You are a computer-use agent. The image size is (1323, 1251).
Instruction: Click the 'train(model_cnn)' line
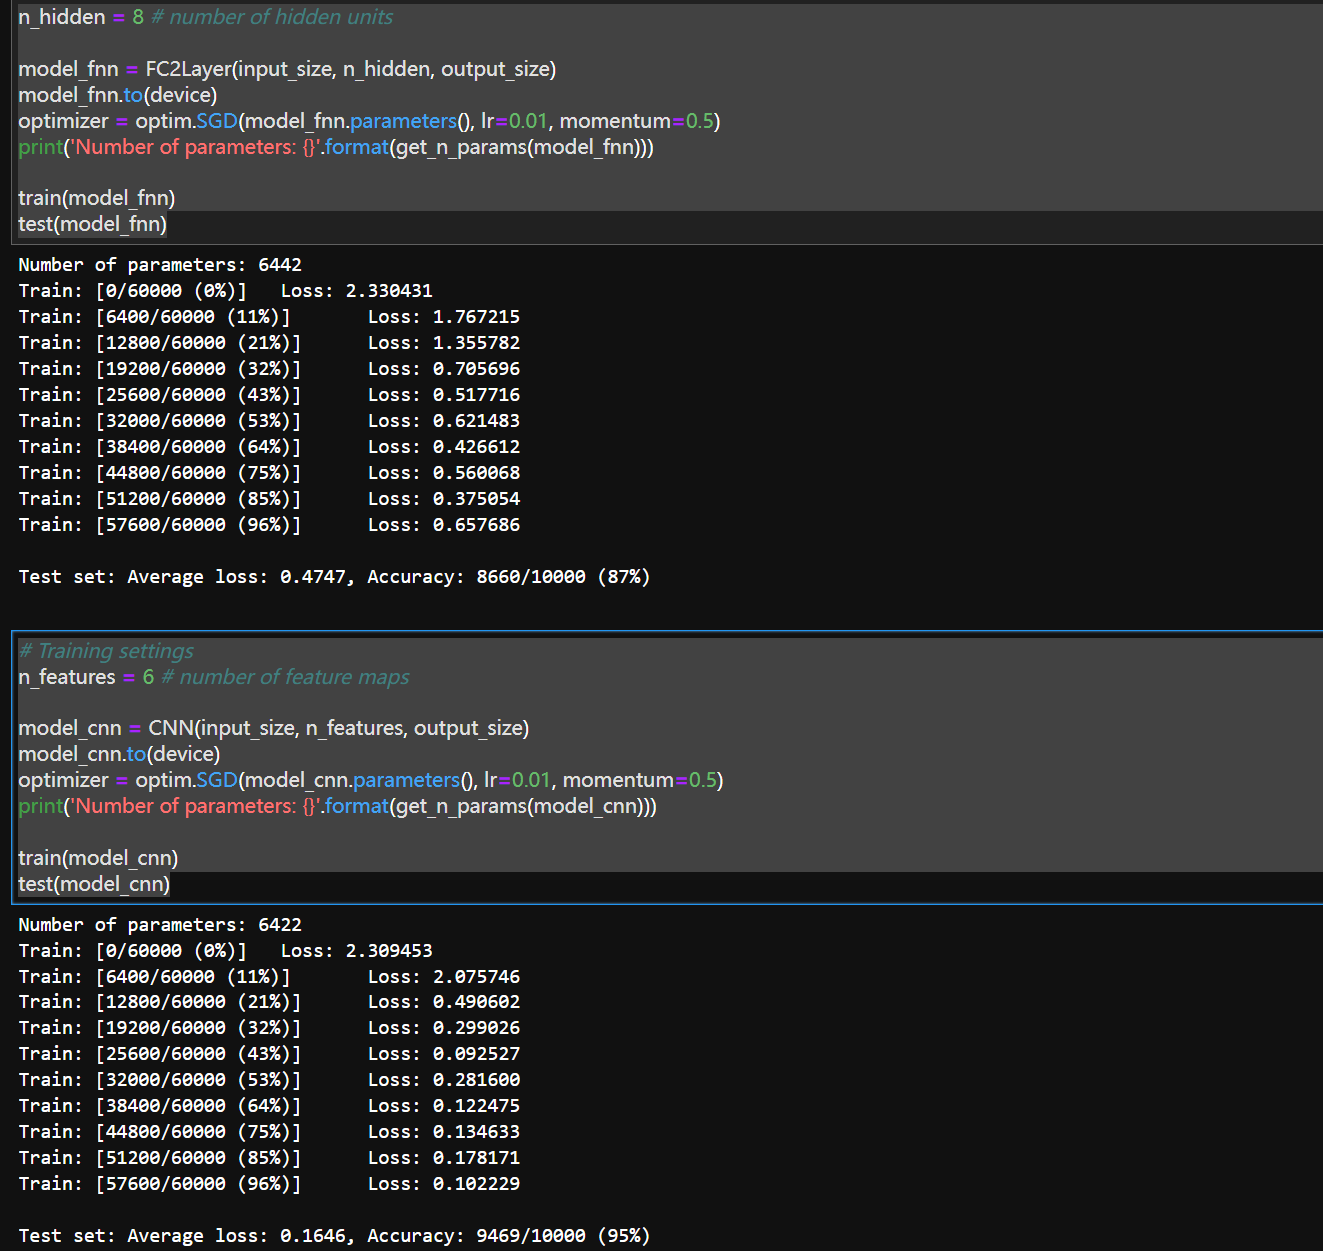click(x=98, y=858)
